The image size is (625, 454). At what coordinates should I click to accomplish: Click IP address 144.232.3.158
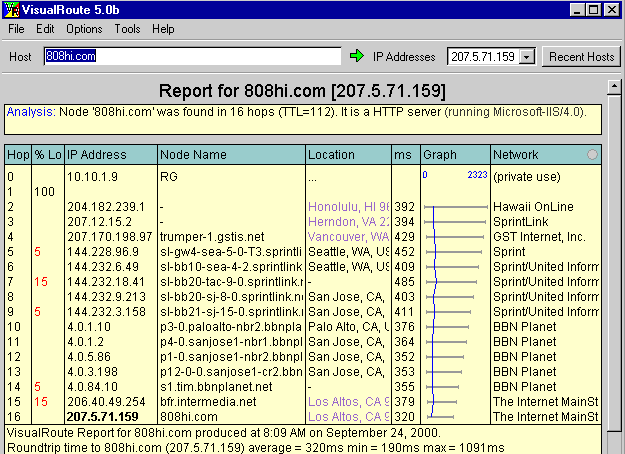[106, 312]
